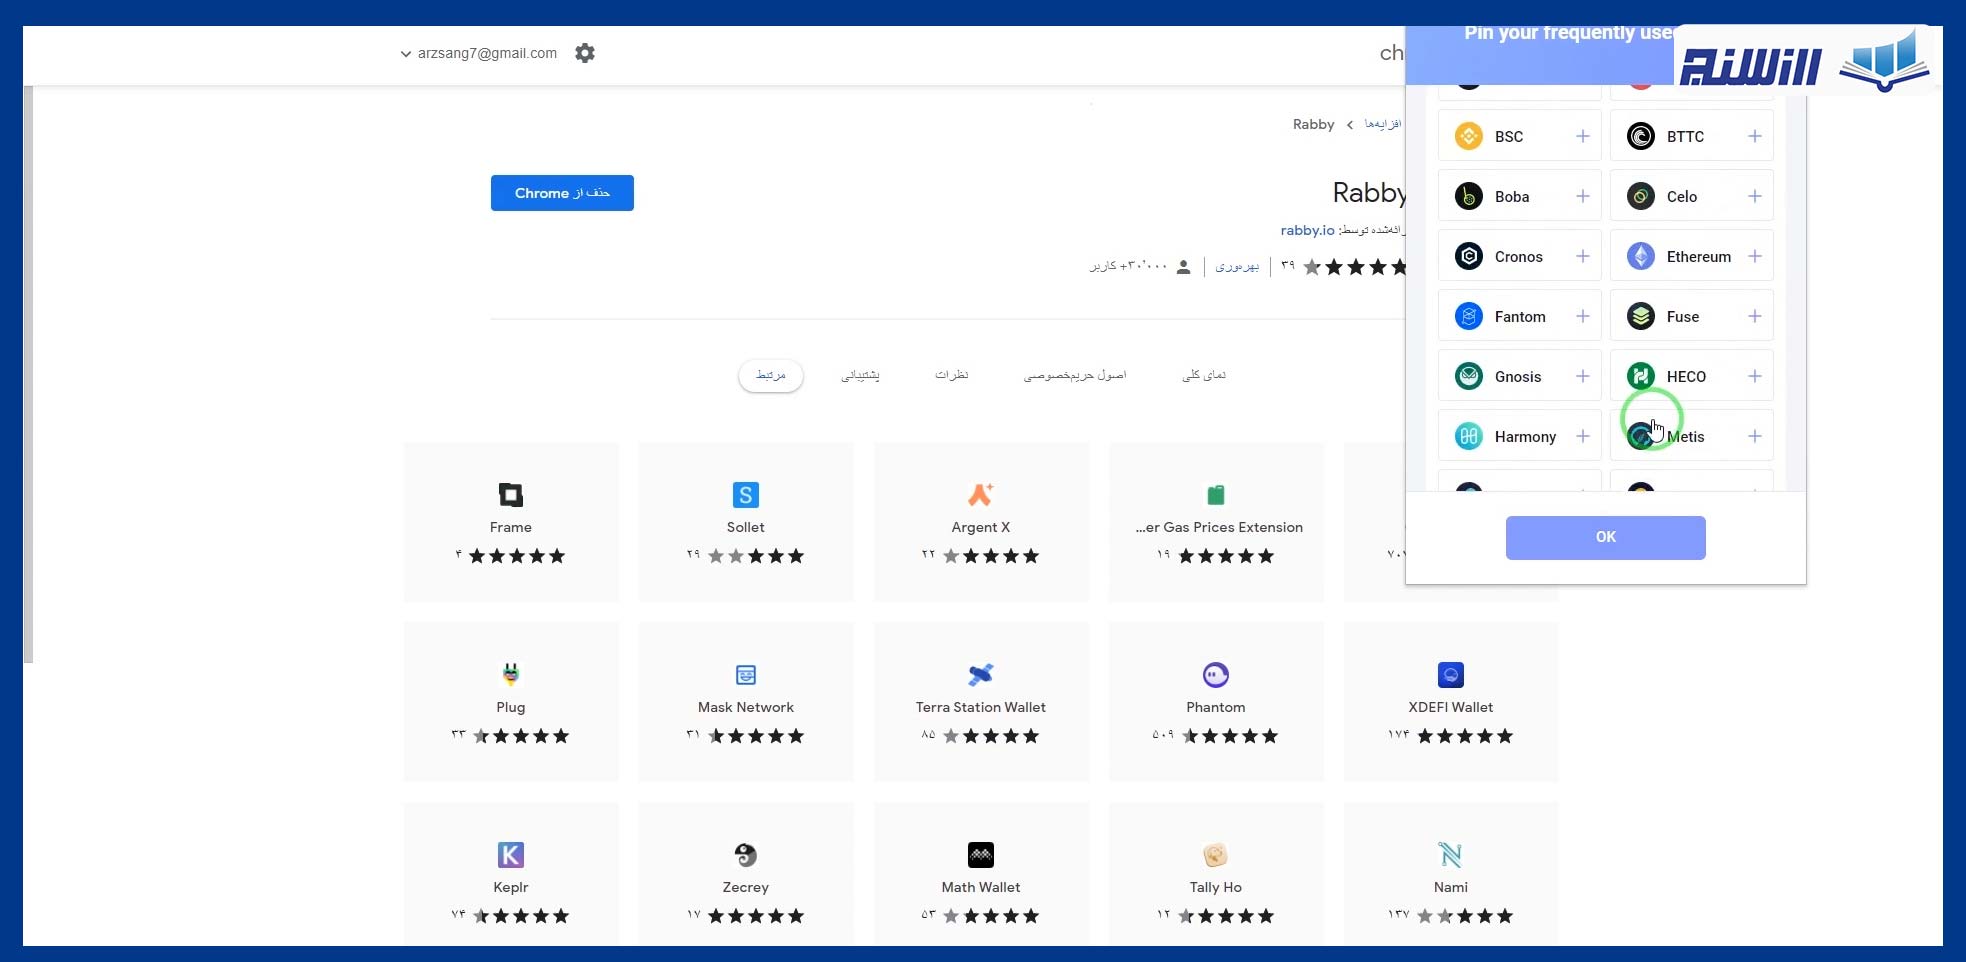Open the Gas Prices Extension icon
This screenshot has width=1966, height=962.
1216,494
